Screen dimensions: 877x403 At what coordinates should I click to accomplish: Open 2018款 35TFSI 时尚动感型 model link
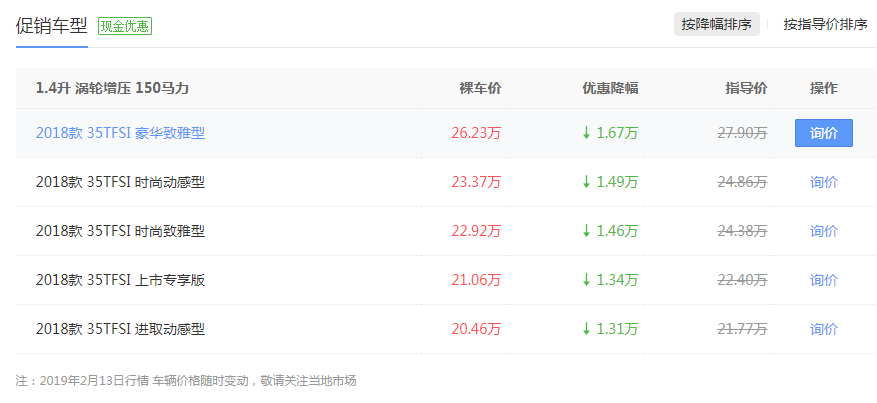pos(120,182)
